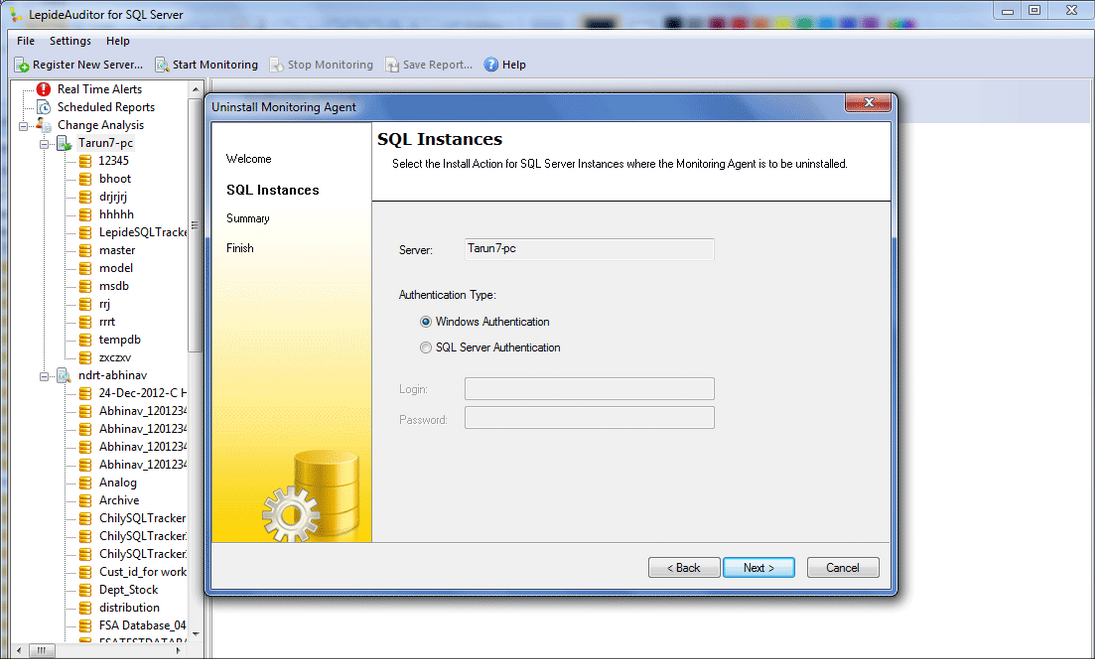This screenshot has height=659, width=1095.
Task: Click Start Monitoring label in toolbar
Action: click(x=215, y=65)
